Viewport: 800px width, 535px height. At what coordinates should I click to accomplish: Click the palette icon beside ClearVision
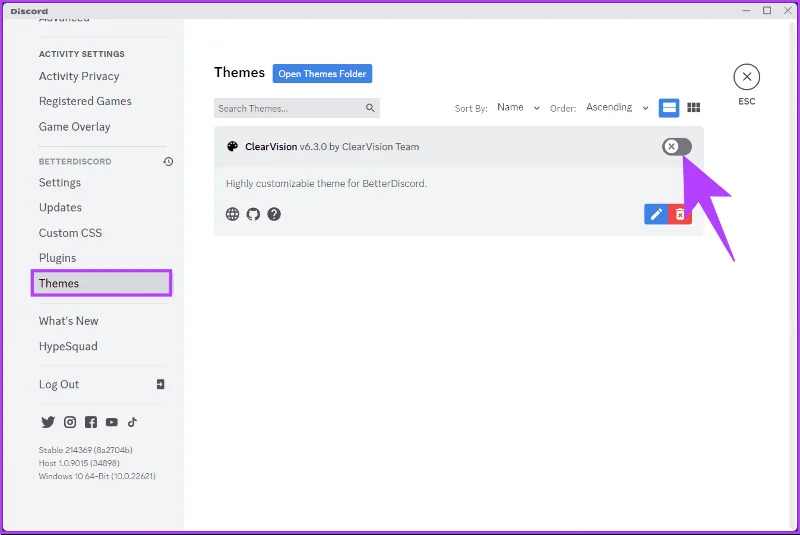[x=232, y=147]
